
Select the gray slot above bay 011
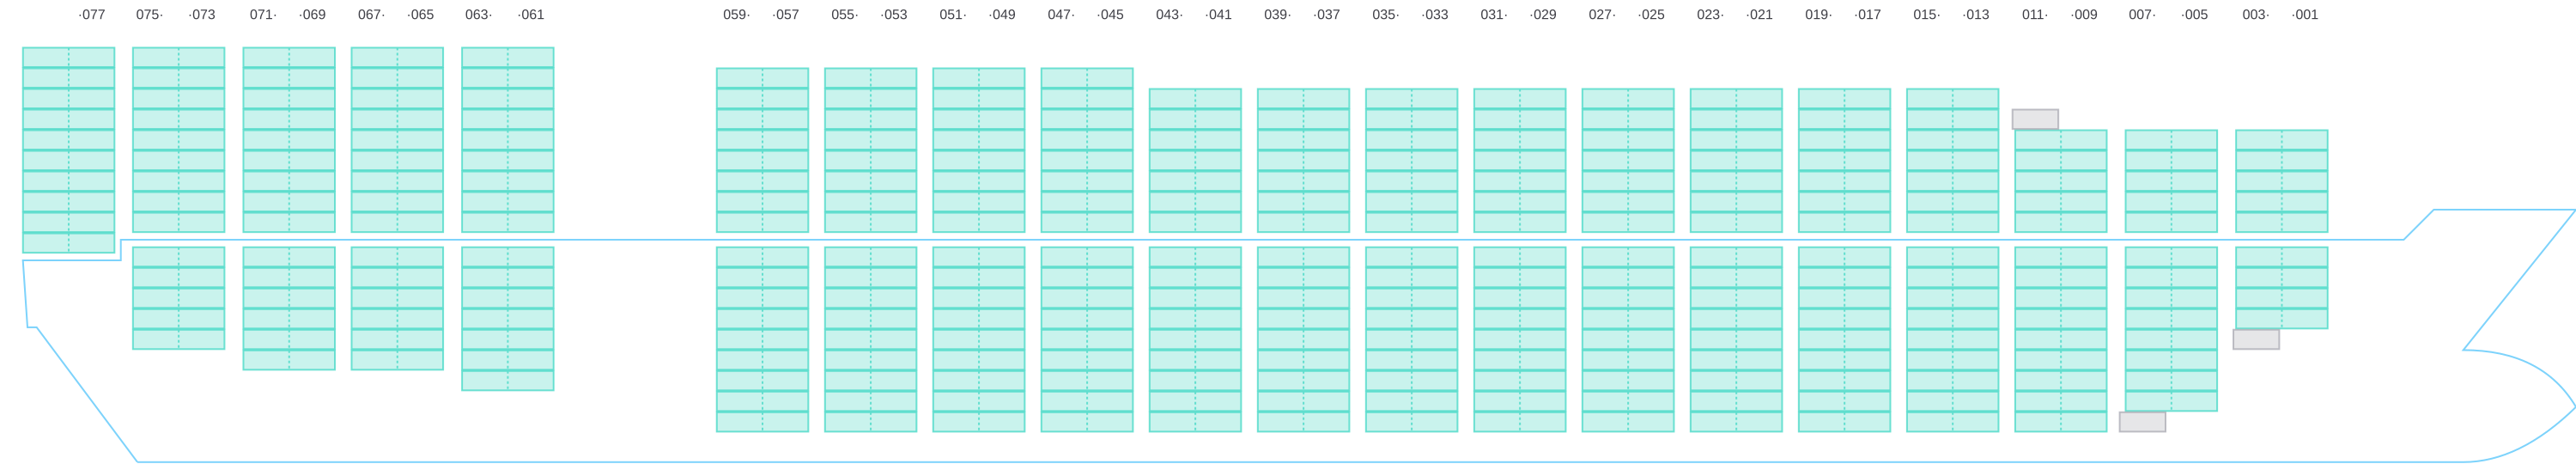click(2035, 119)
